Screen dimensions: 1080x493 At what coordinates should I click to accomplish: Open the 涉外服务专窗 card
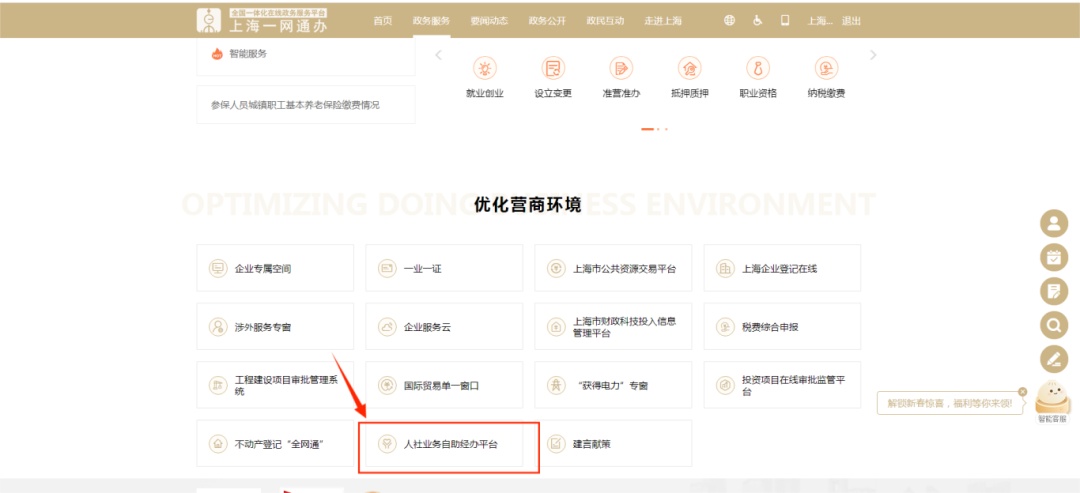click(275, 326)
